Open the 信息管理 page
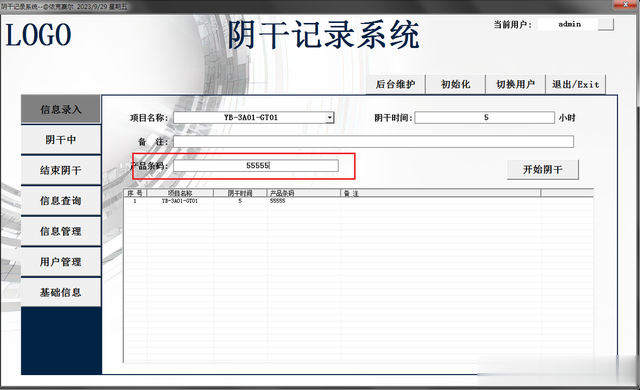The width and height of the screenshot is (640, 390). coord(60,231)
